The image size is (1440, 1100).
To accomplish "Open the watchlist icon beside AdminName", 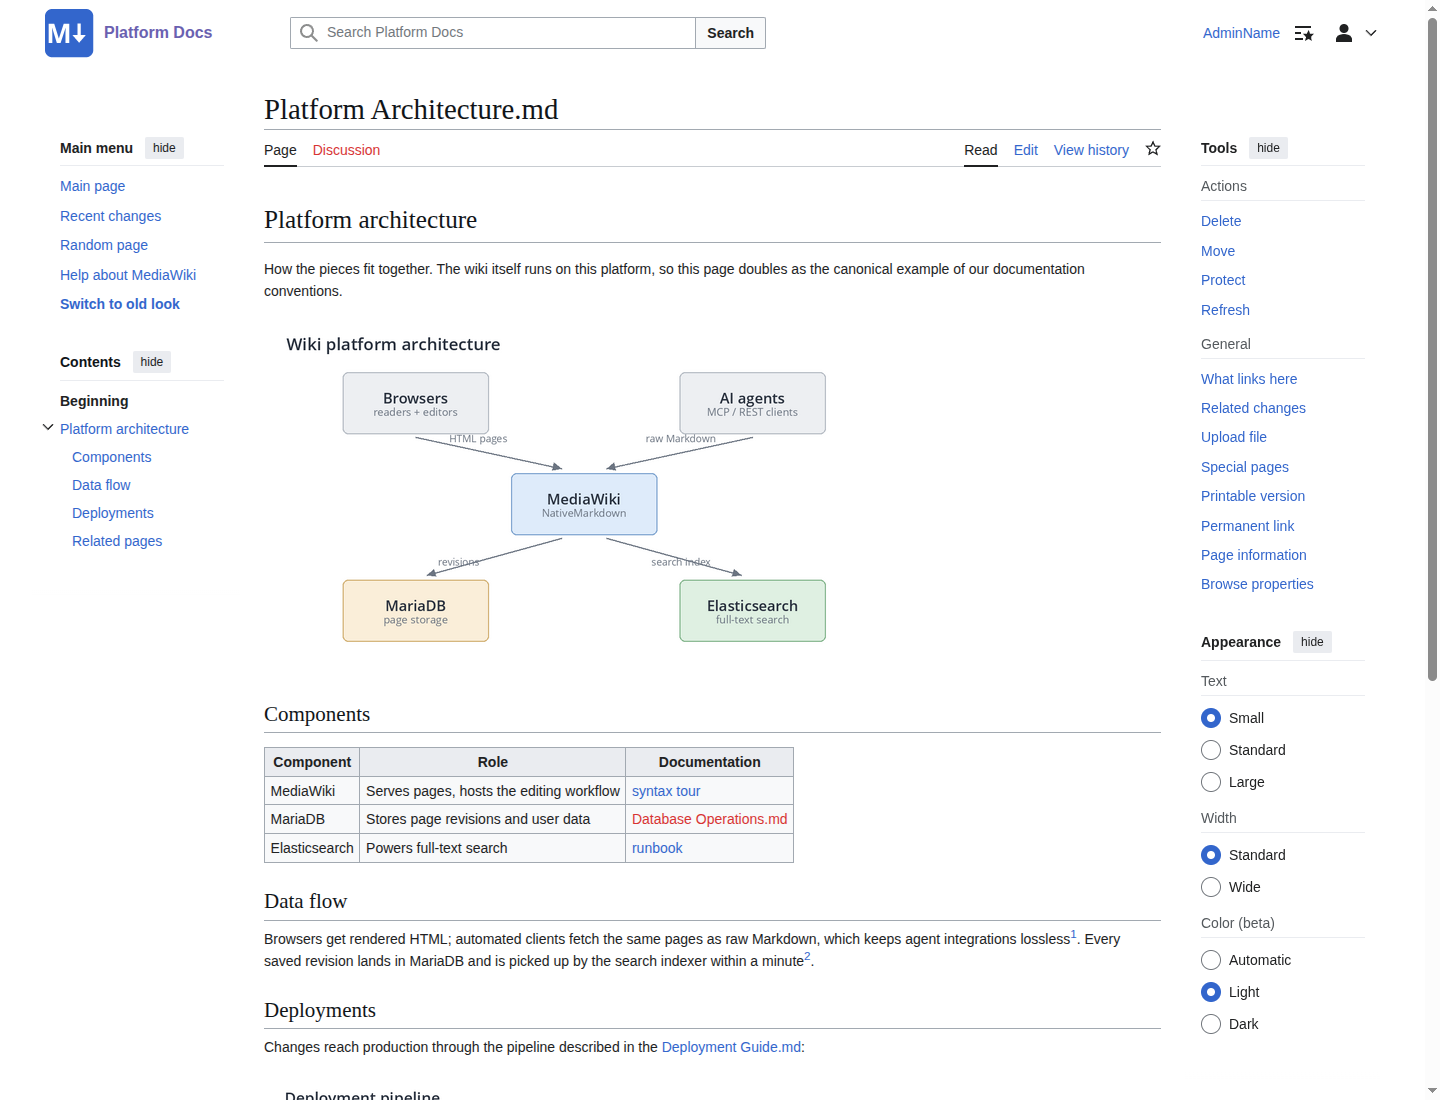I will click(1304, 34).
